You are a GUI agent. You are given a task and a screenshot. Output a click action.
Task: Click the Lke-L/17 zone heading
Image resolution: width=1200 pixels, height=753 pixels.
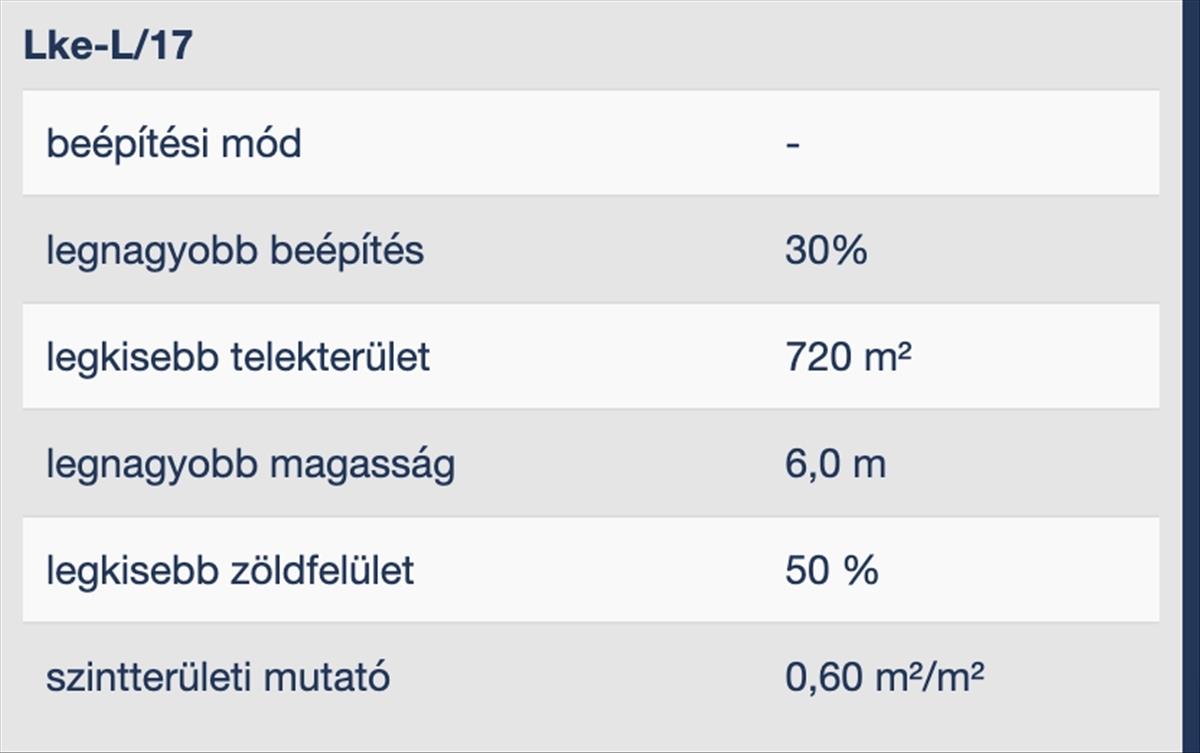[108, 46]
